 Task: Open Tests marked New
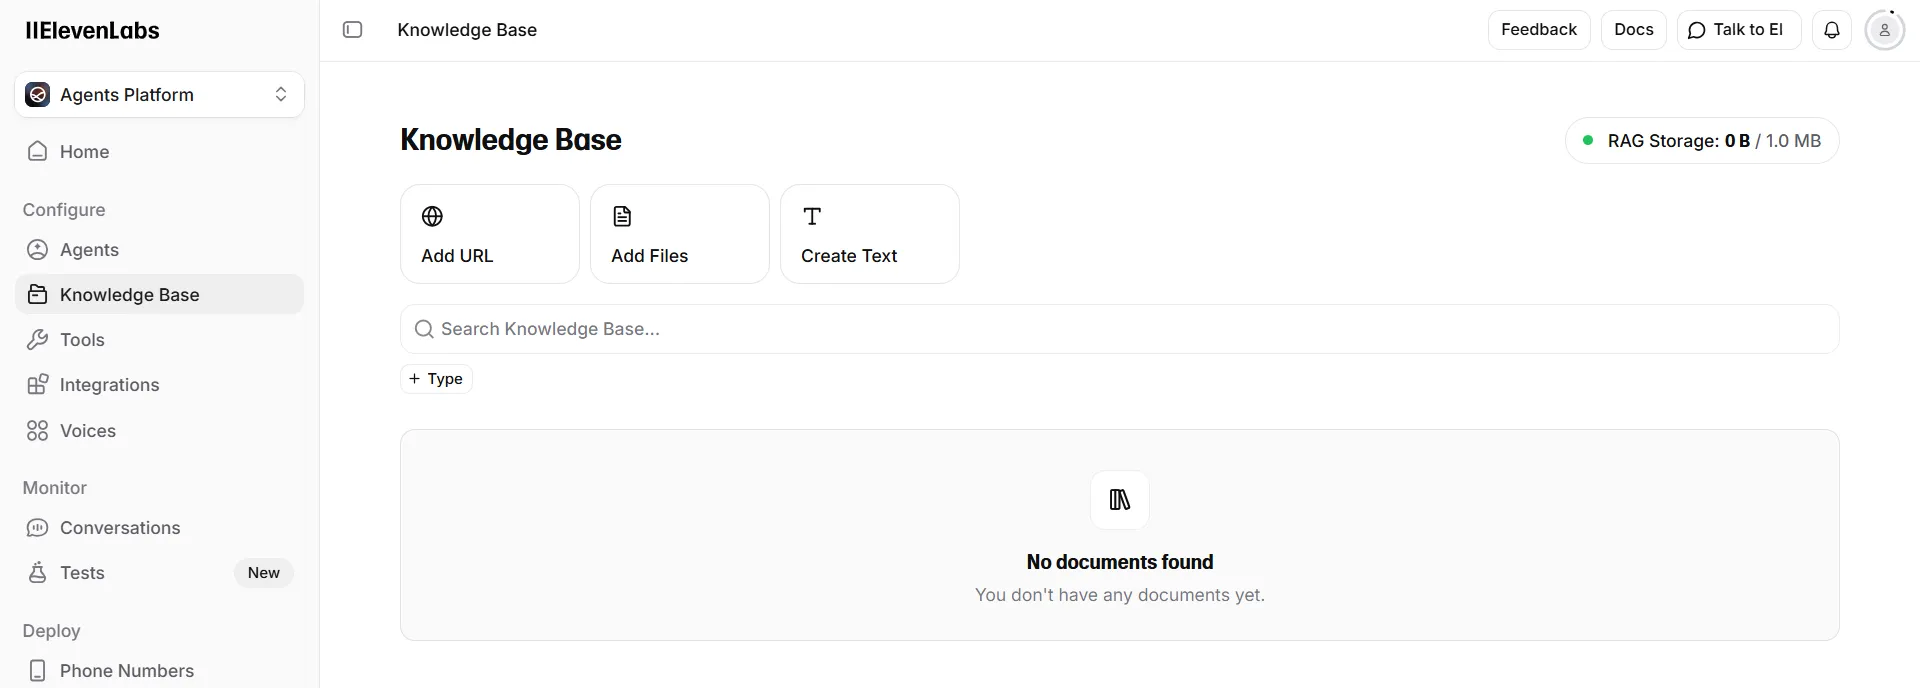click(82, 573)
